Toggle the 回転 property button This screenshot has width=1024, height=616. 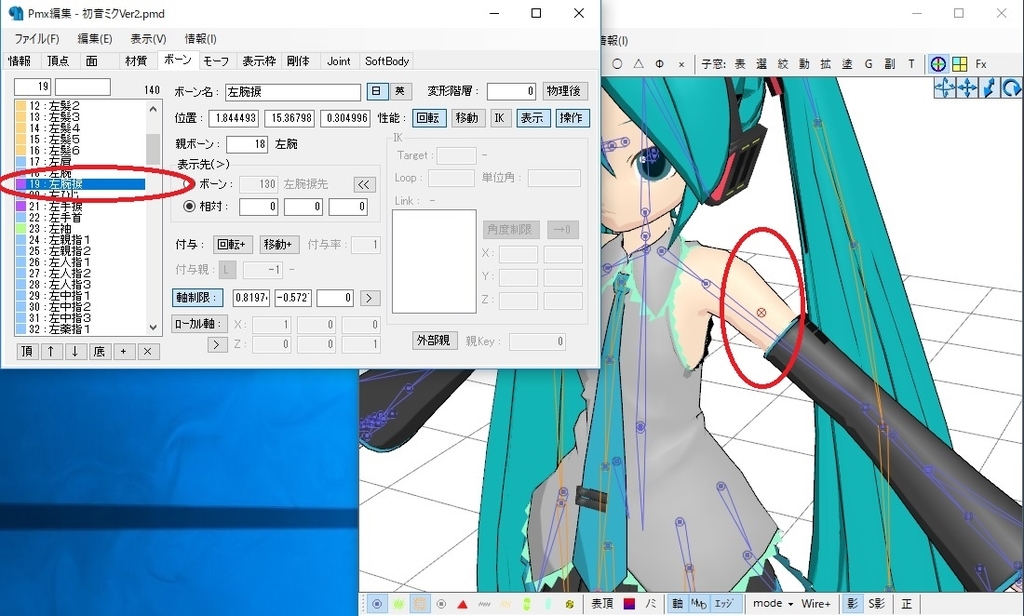(428, 118)
